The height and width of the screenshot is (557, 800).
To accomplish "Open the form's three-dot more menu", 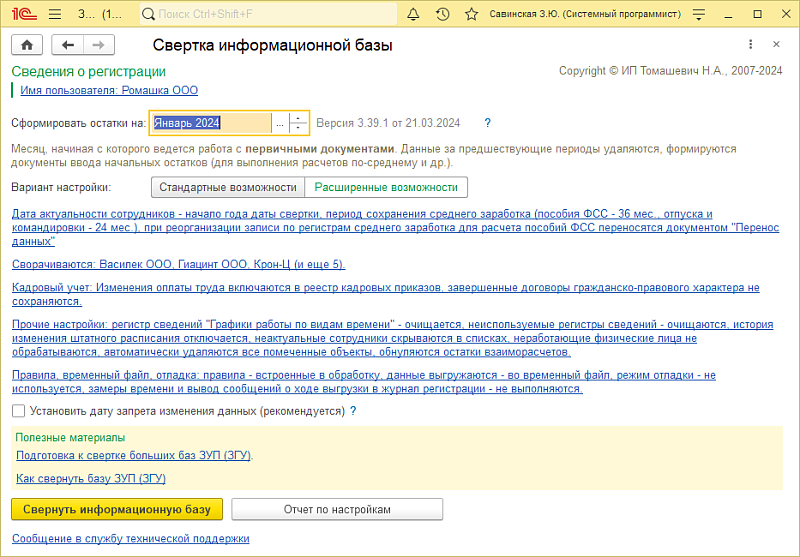I will [x=751, y=44].
